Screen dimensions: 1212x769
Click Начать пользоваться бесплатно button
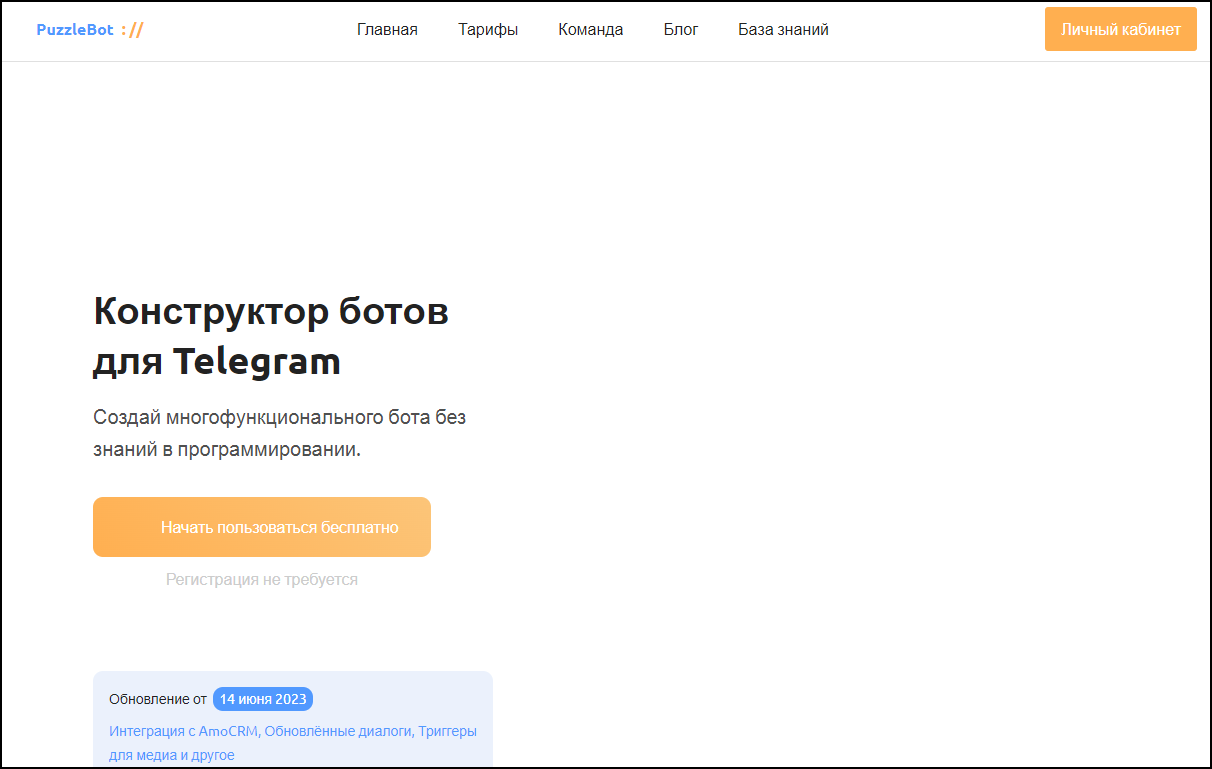coord(262,527)
